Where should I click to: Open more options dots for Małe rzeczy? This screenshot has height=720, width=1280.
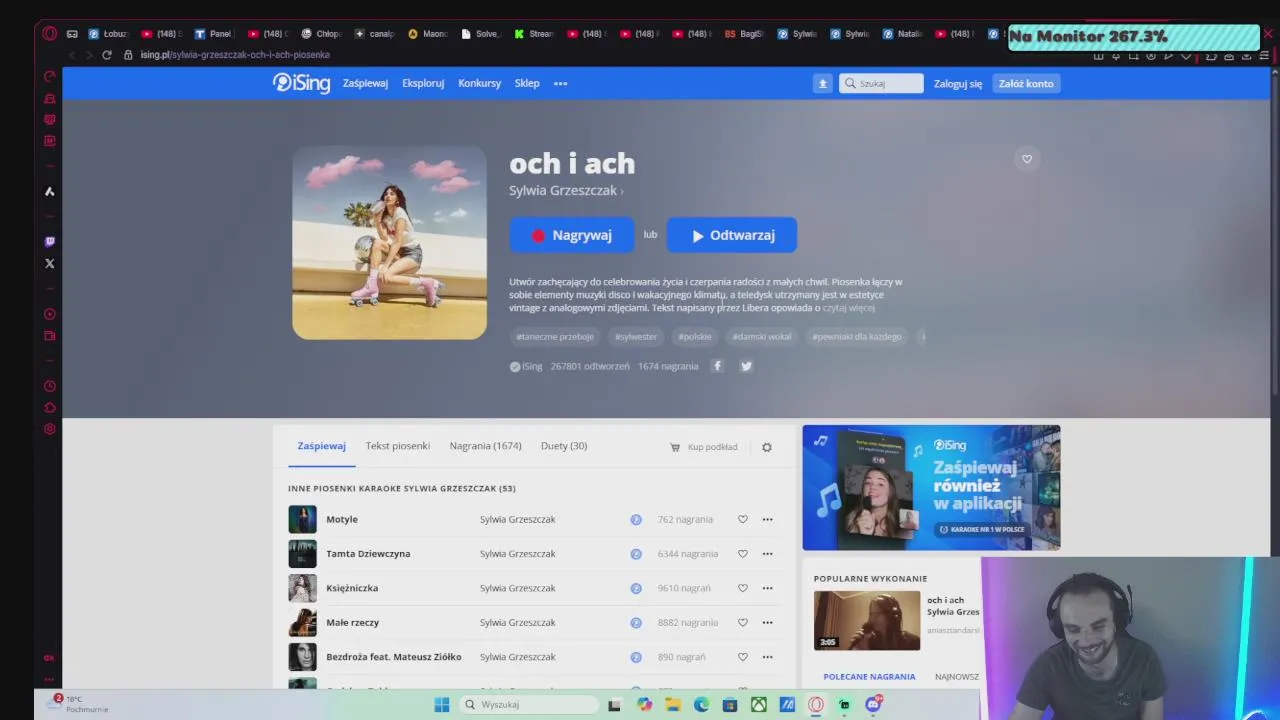point(767,622)
